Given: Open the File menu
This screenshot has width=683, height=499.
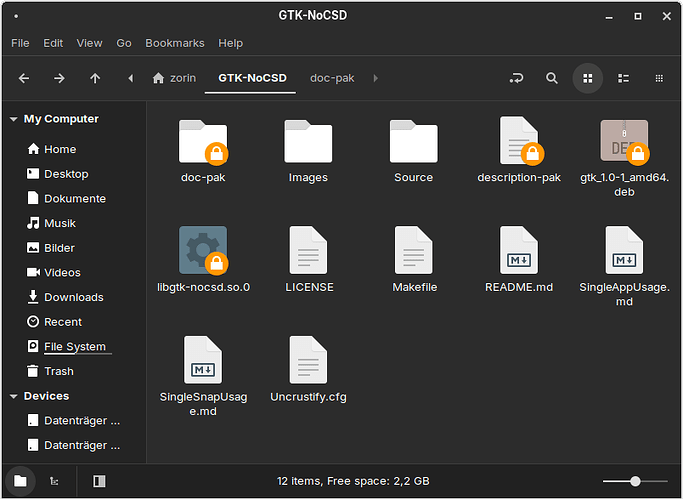Looking at the screenshot, I should click(x=20, y=43).
